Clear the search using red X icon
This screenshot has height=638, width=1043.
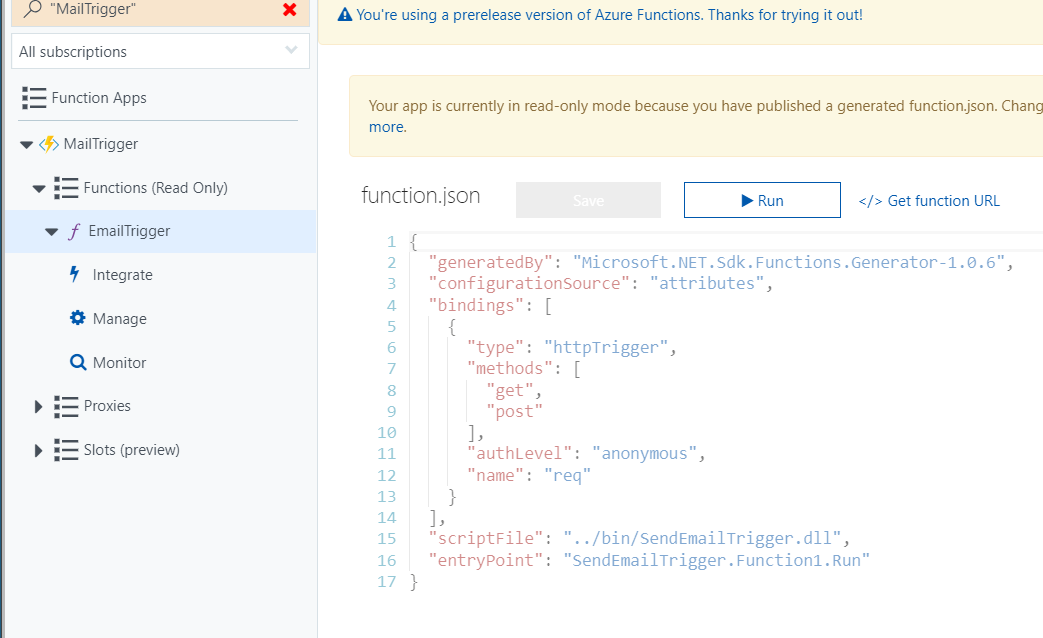click(x=289, y=12)
